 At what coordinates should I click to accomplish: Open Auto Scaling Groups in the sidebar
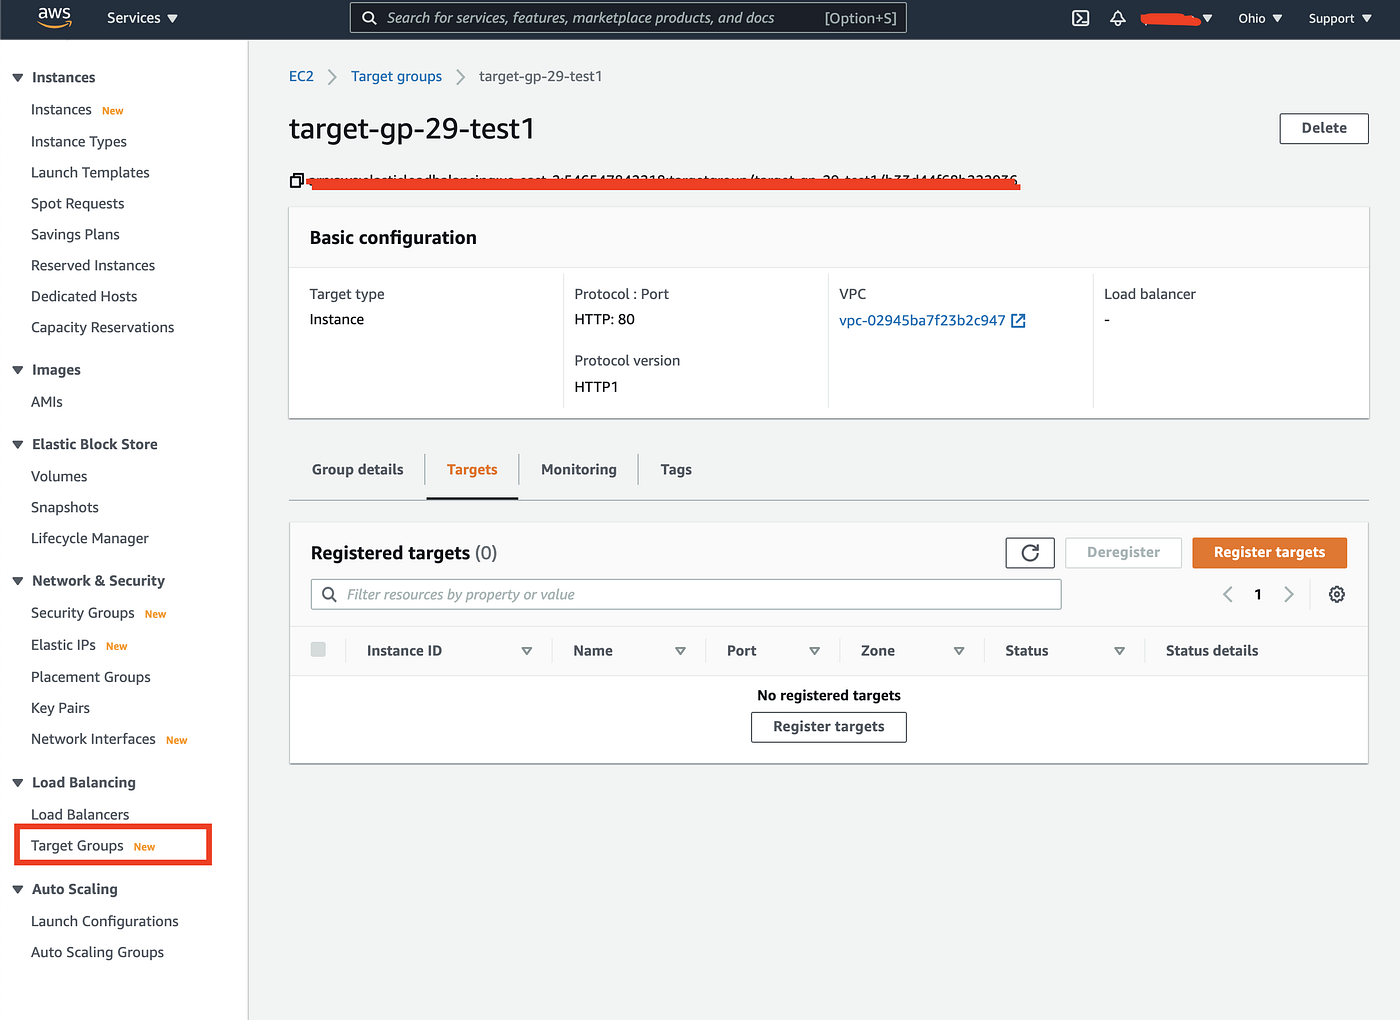click(97, 953)
